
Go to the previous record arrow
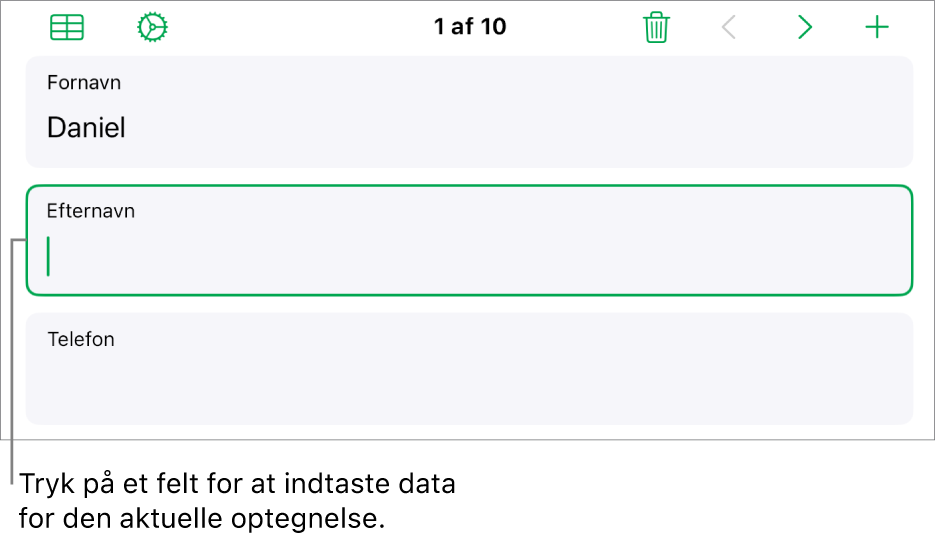pos(729,27)
